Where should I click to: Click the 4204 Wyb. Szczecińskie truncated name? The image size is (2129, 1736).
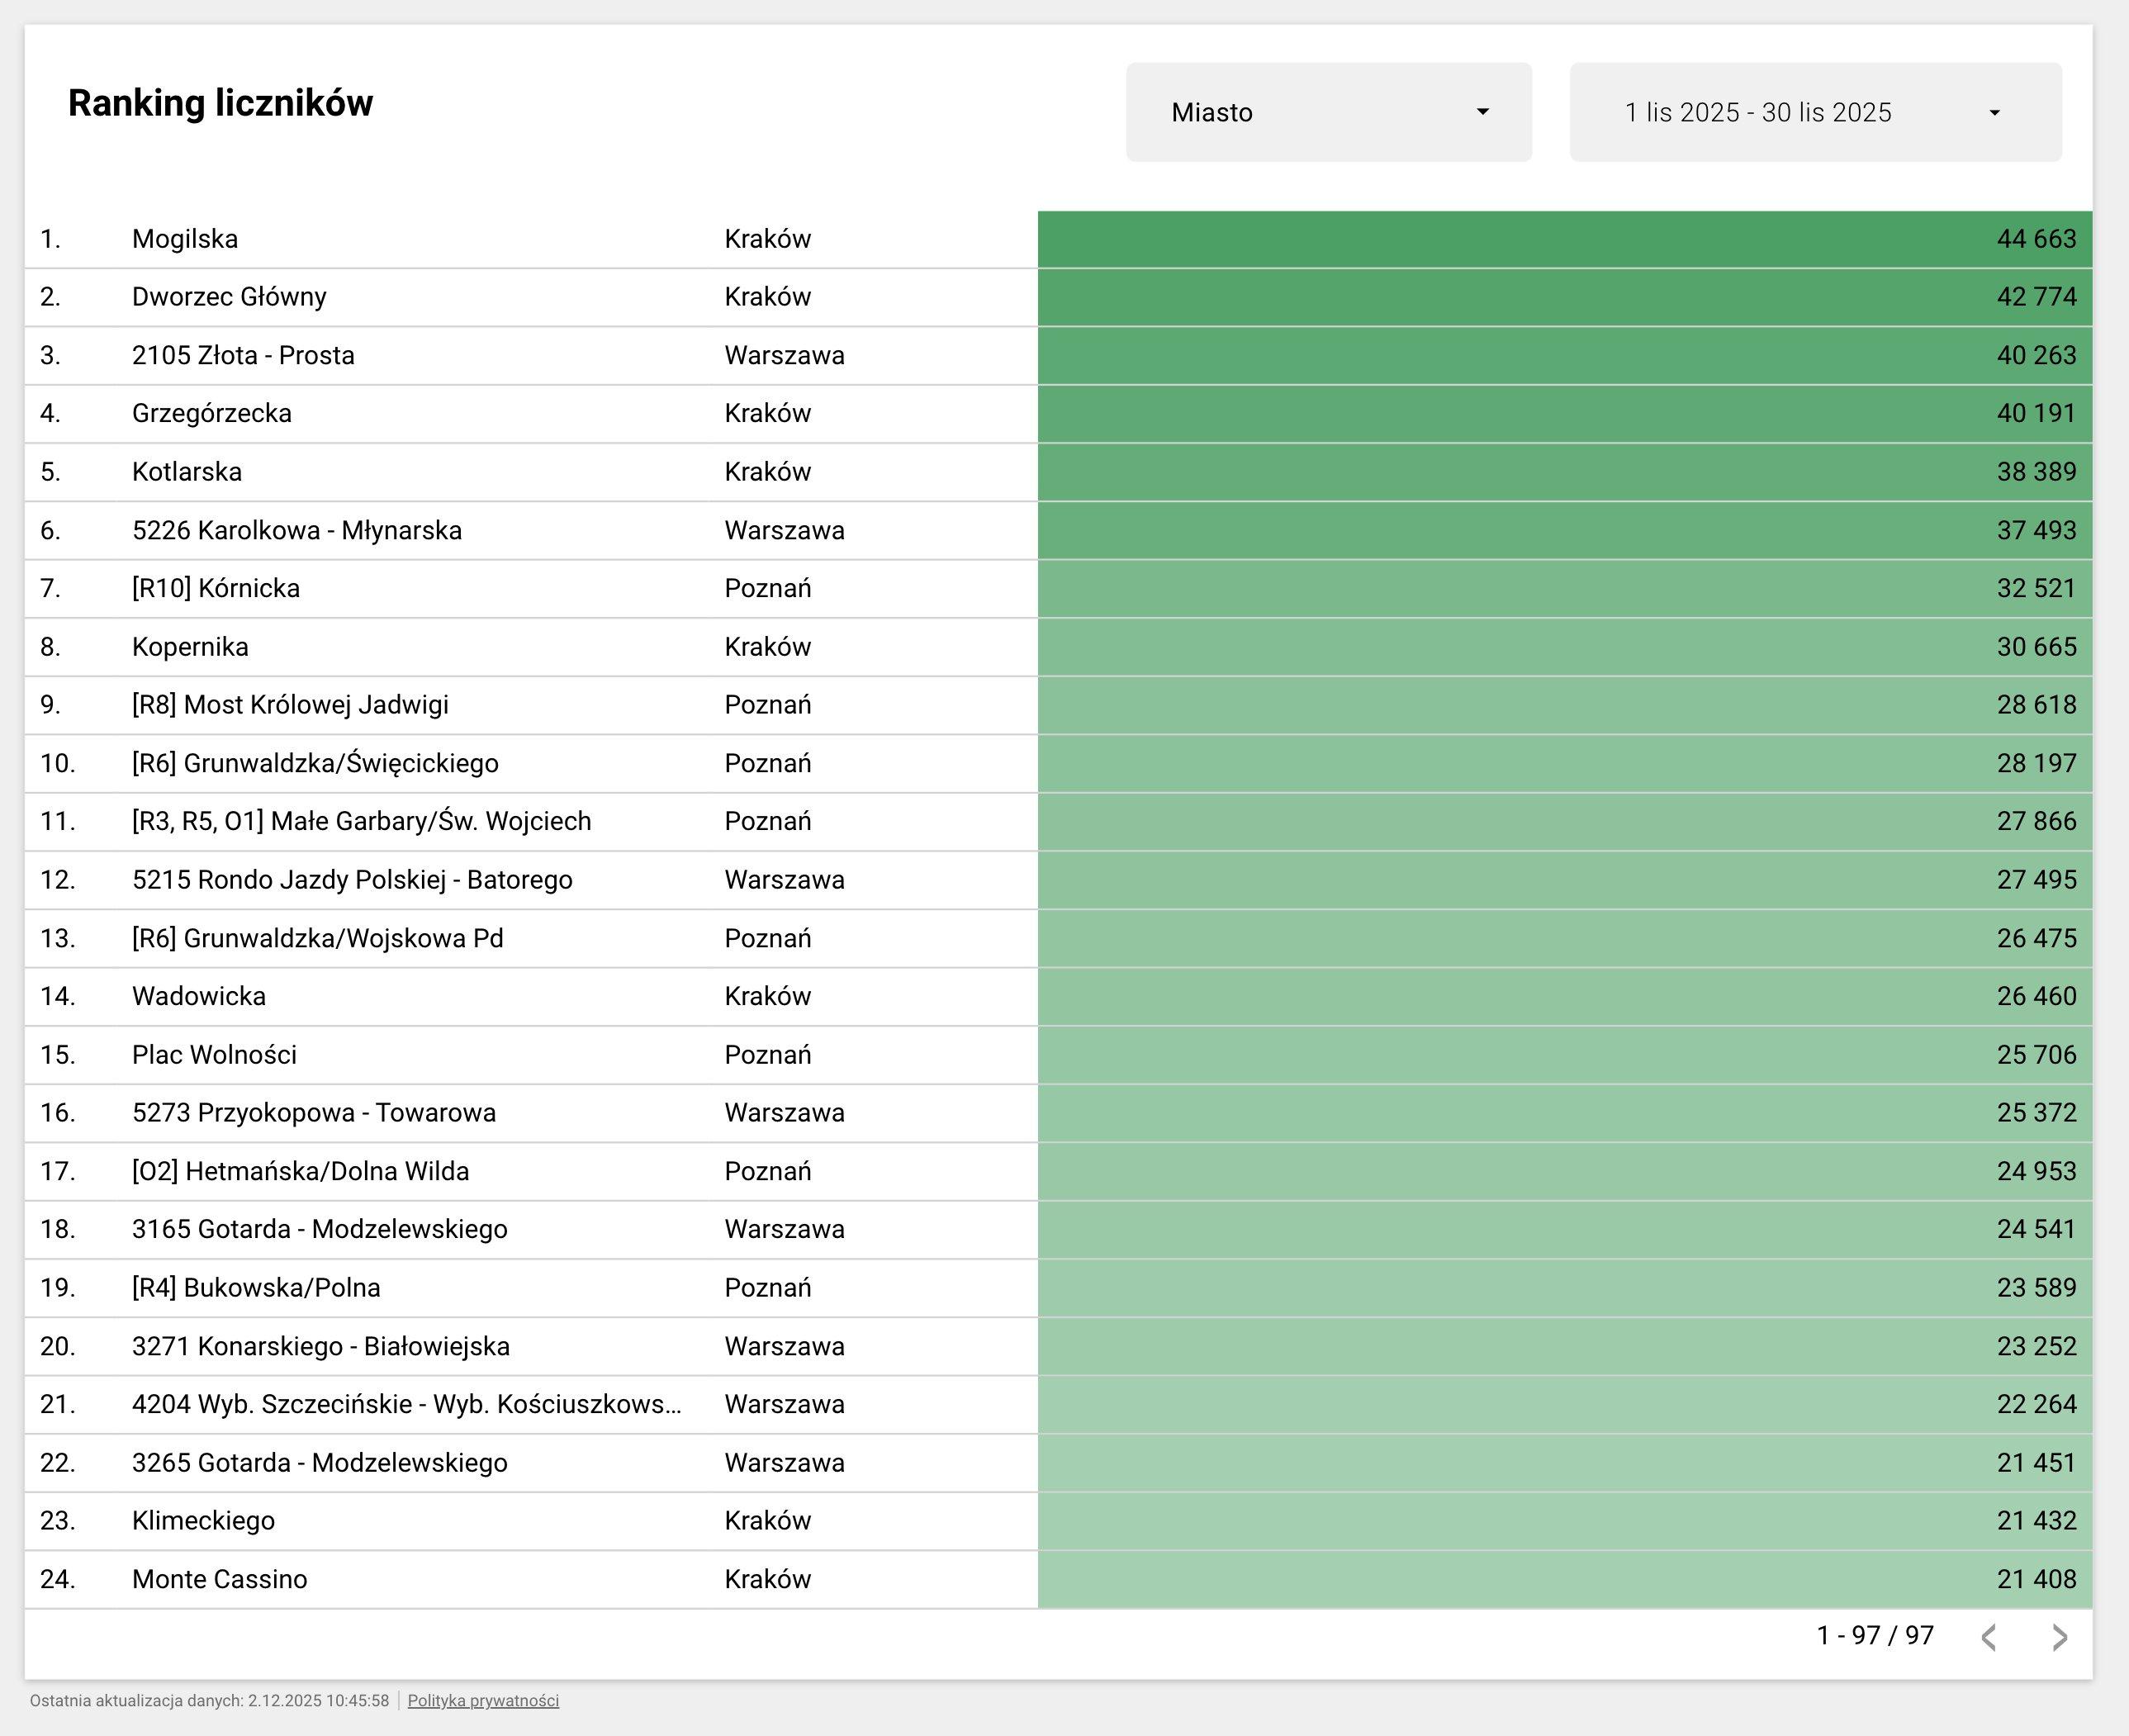click(x=406, y=1404)
